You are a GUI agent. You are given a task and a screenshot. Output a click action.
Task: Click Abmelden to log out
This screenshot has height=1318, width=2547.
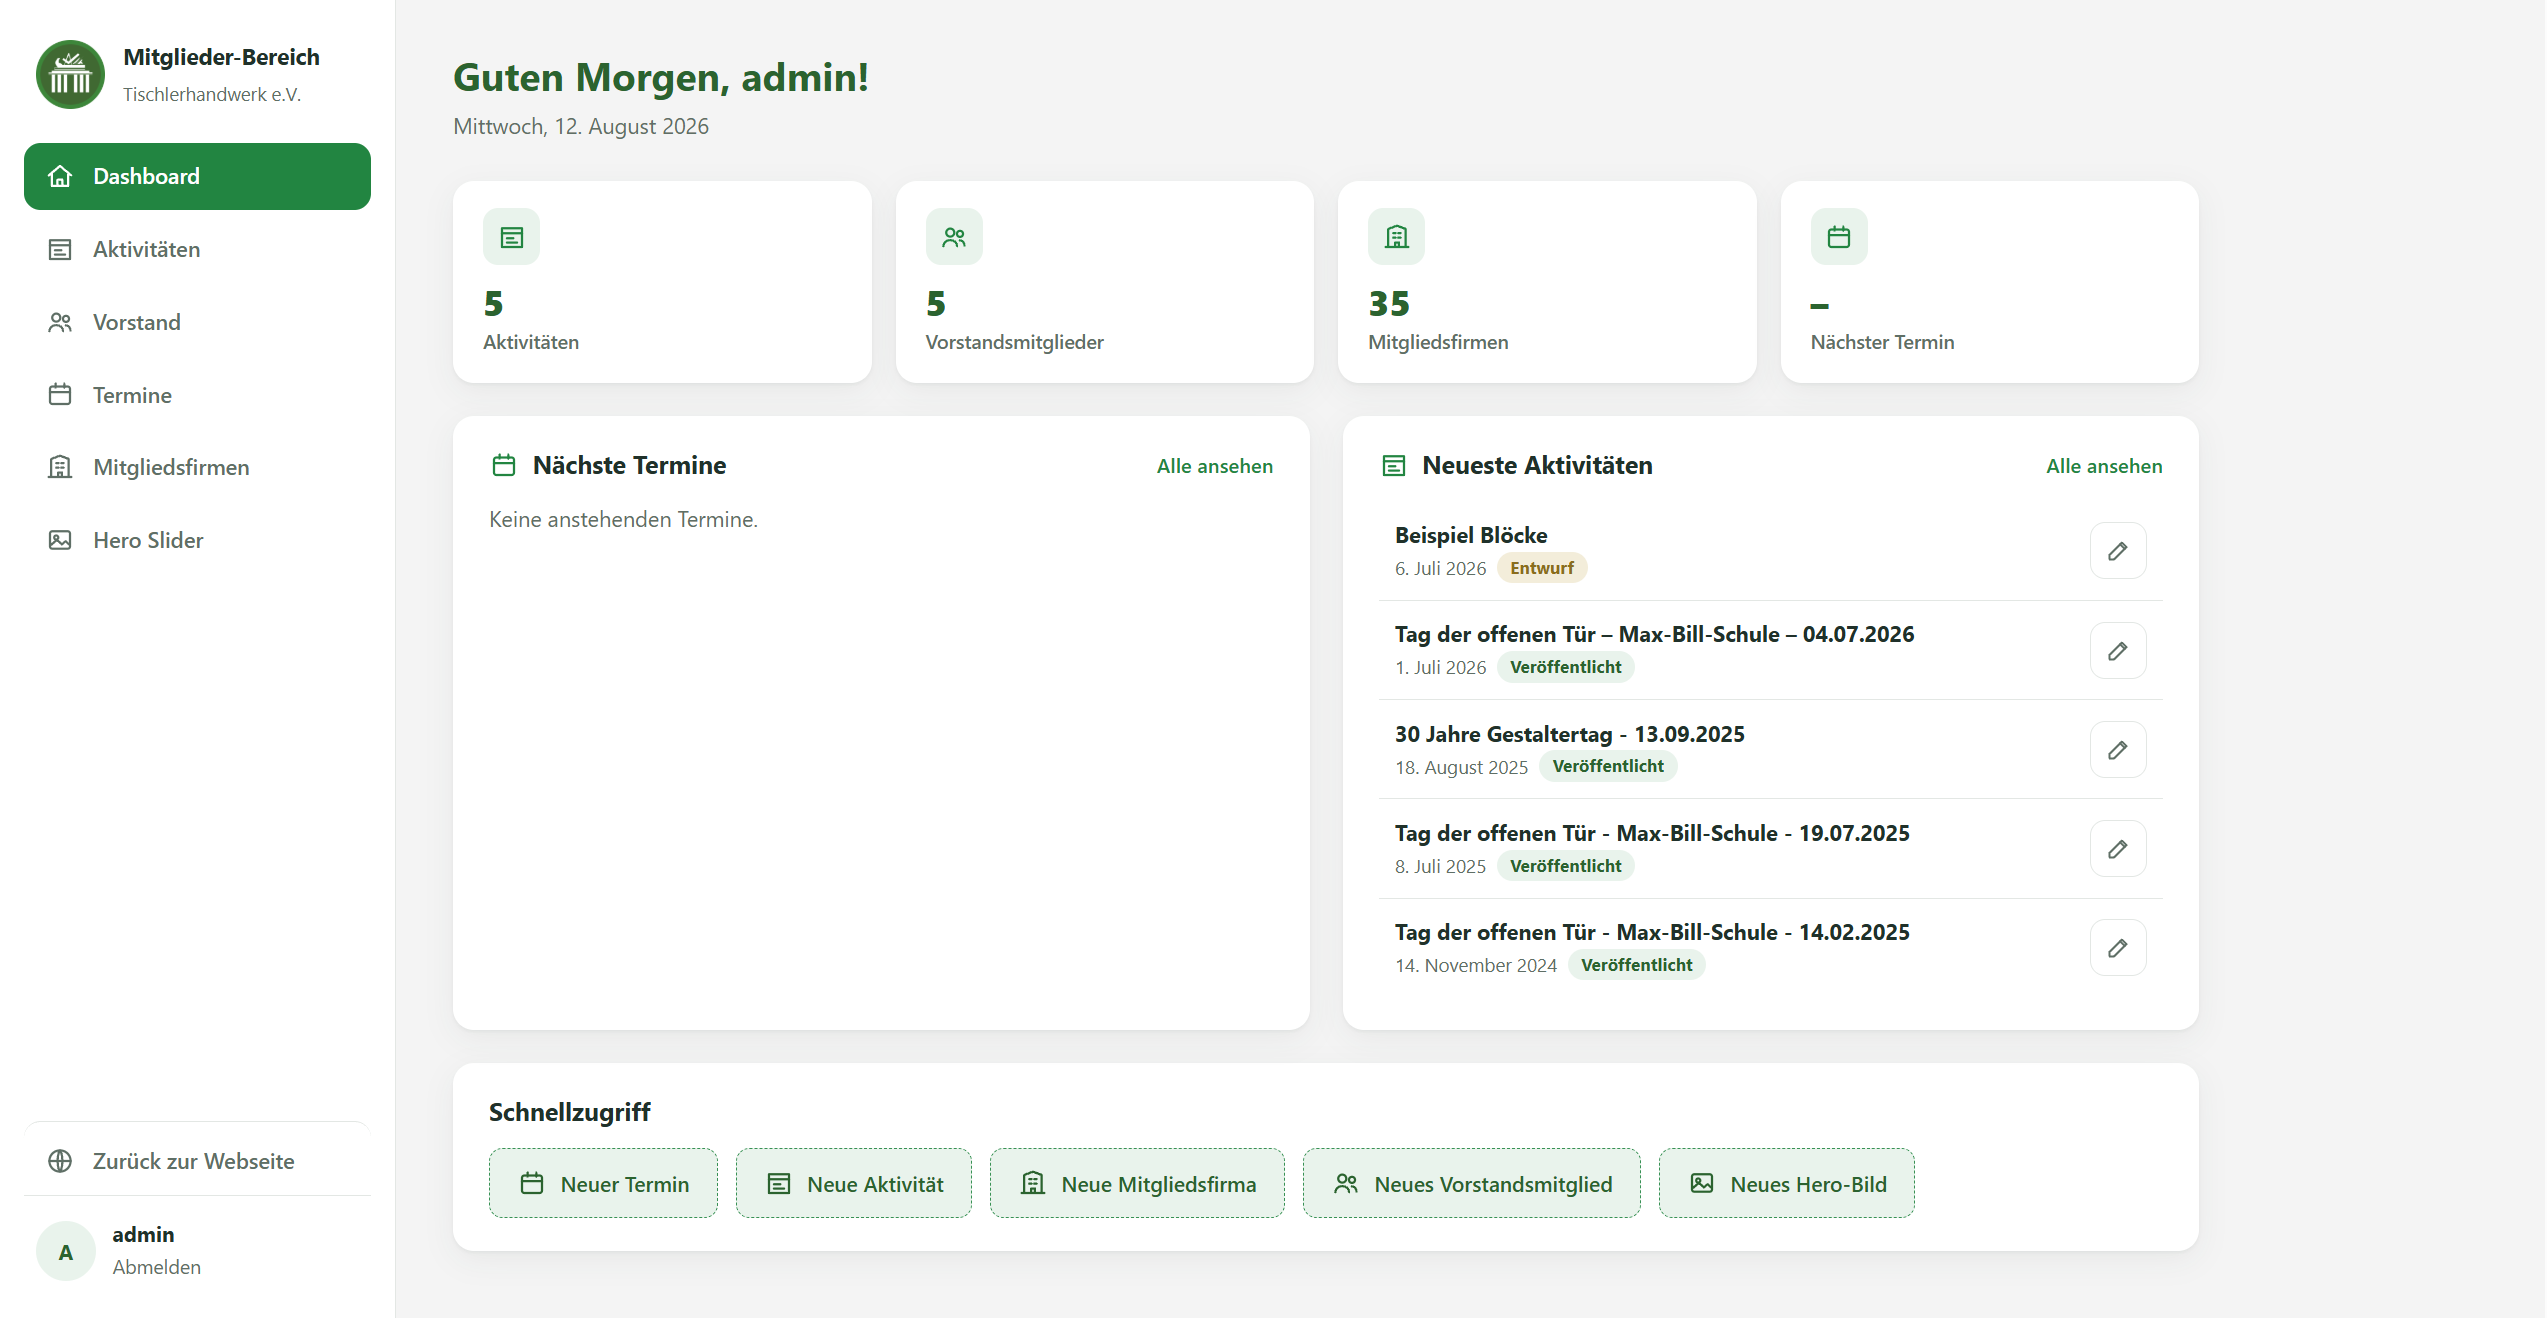point(157,1267)
